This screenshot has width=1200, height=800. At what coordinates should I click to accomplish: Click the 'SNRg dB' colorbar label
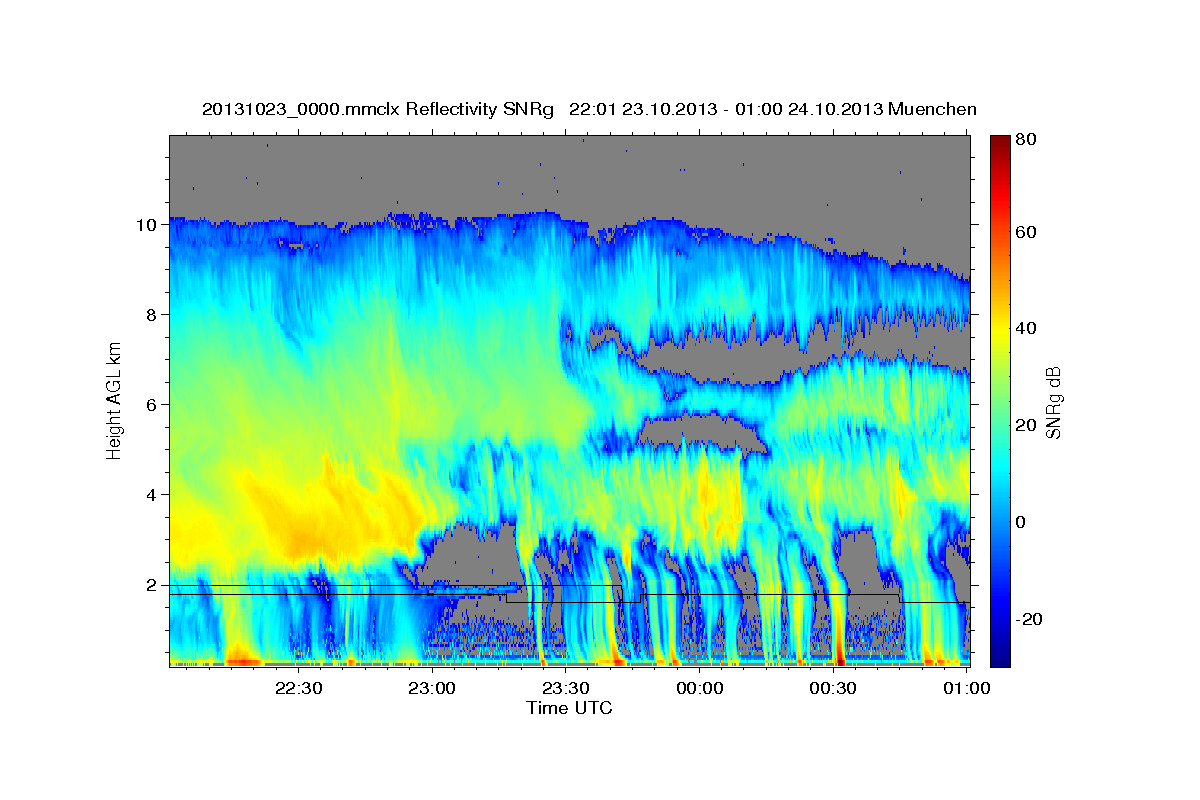(1053, 402)
